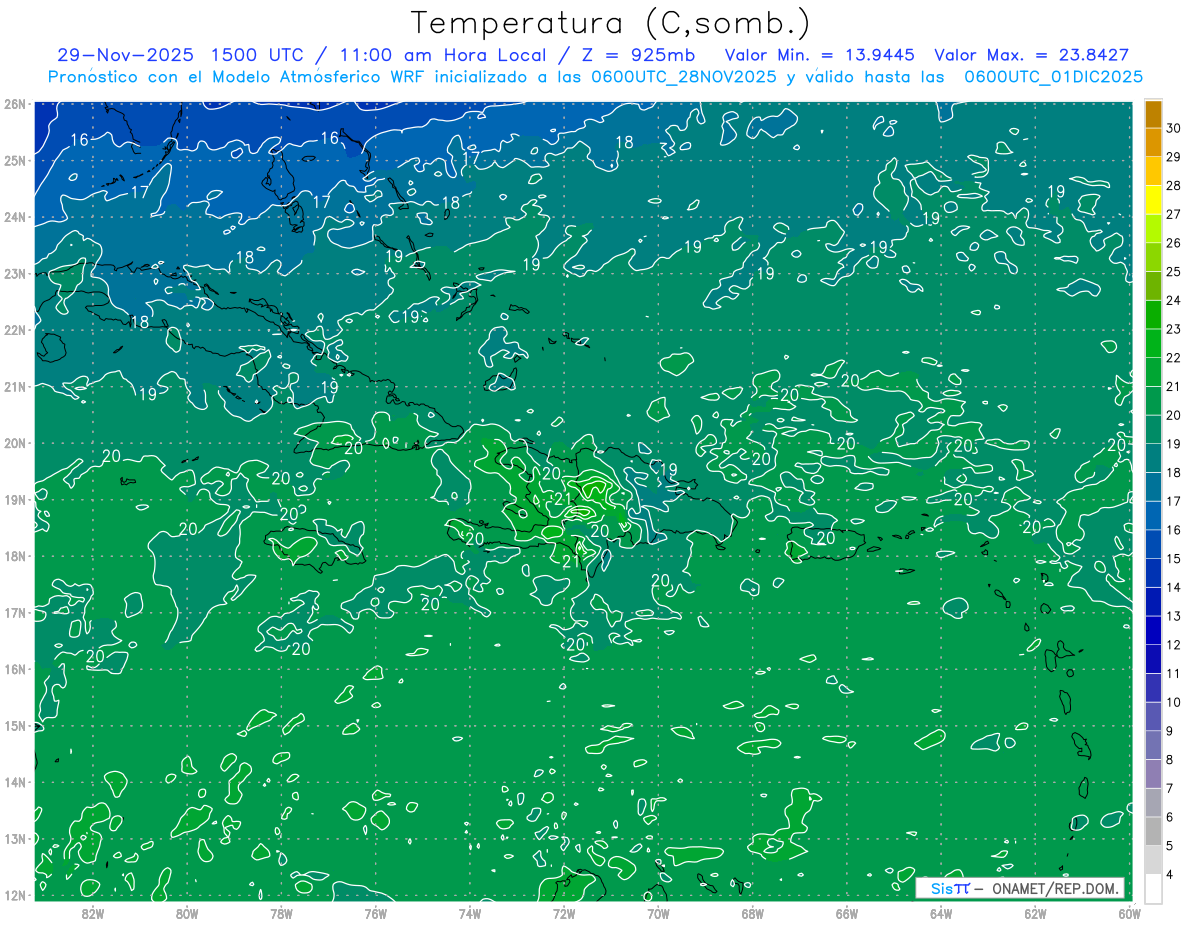The image size is (1200, 927).
Task: Click the "11" label on the color scale
Action: pos(1173,674)
